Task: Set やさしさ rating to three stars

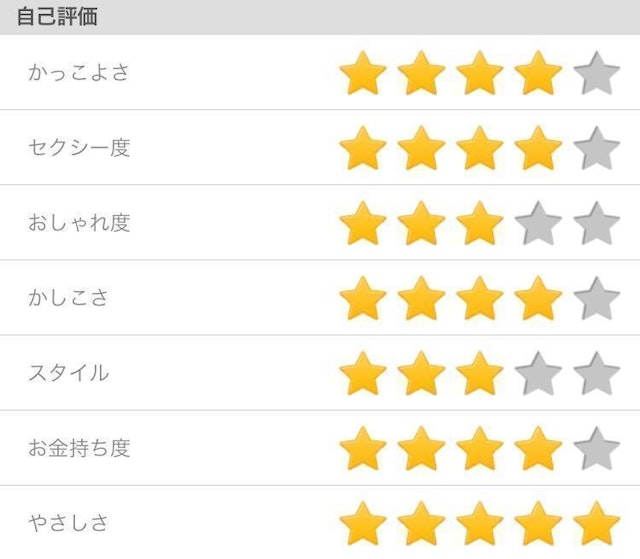Action: pos(480,523)
